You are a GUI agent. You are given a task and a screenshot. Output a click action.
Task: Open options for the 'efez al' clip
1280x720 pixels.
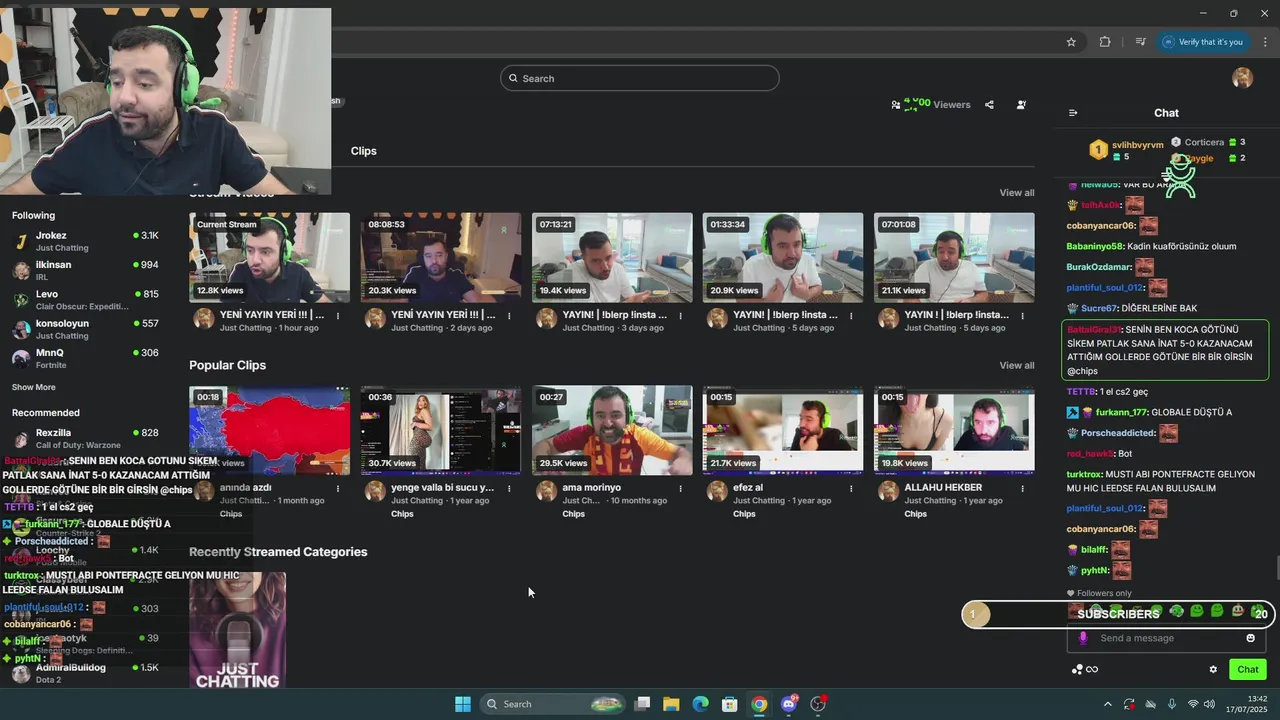(x=851, y=489)
